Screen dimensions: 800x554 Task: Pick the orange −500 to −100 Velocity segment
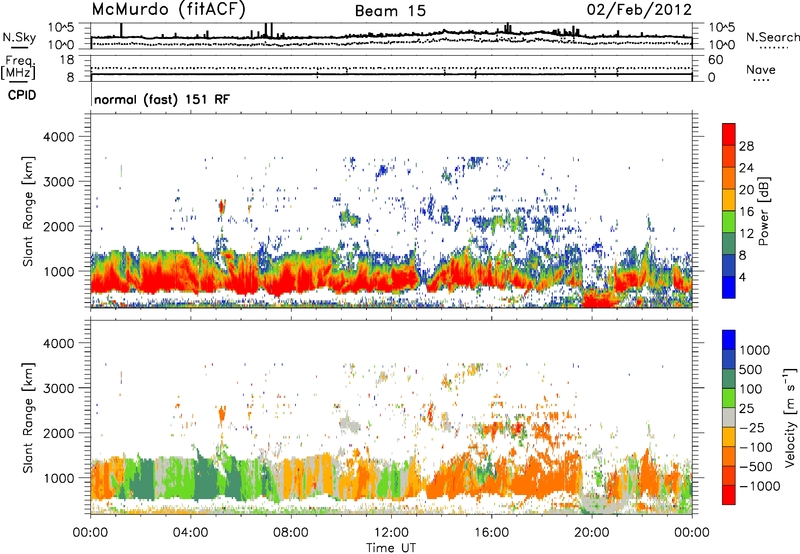[729, 456]
